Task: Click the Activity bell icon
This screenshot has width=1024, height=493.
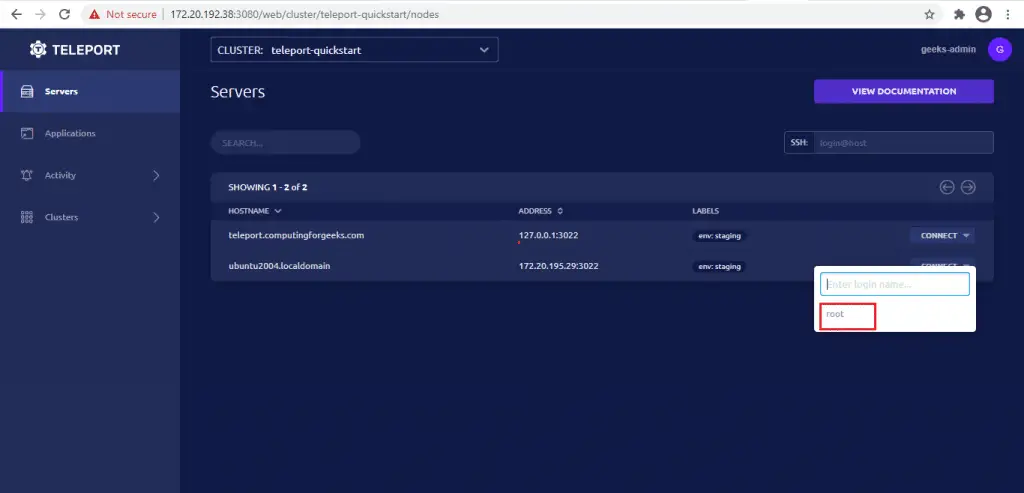Action: [x=27, y=175]
